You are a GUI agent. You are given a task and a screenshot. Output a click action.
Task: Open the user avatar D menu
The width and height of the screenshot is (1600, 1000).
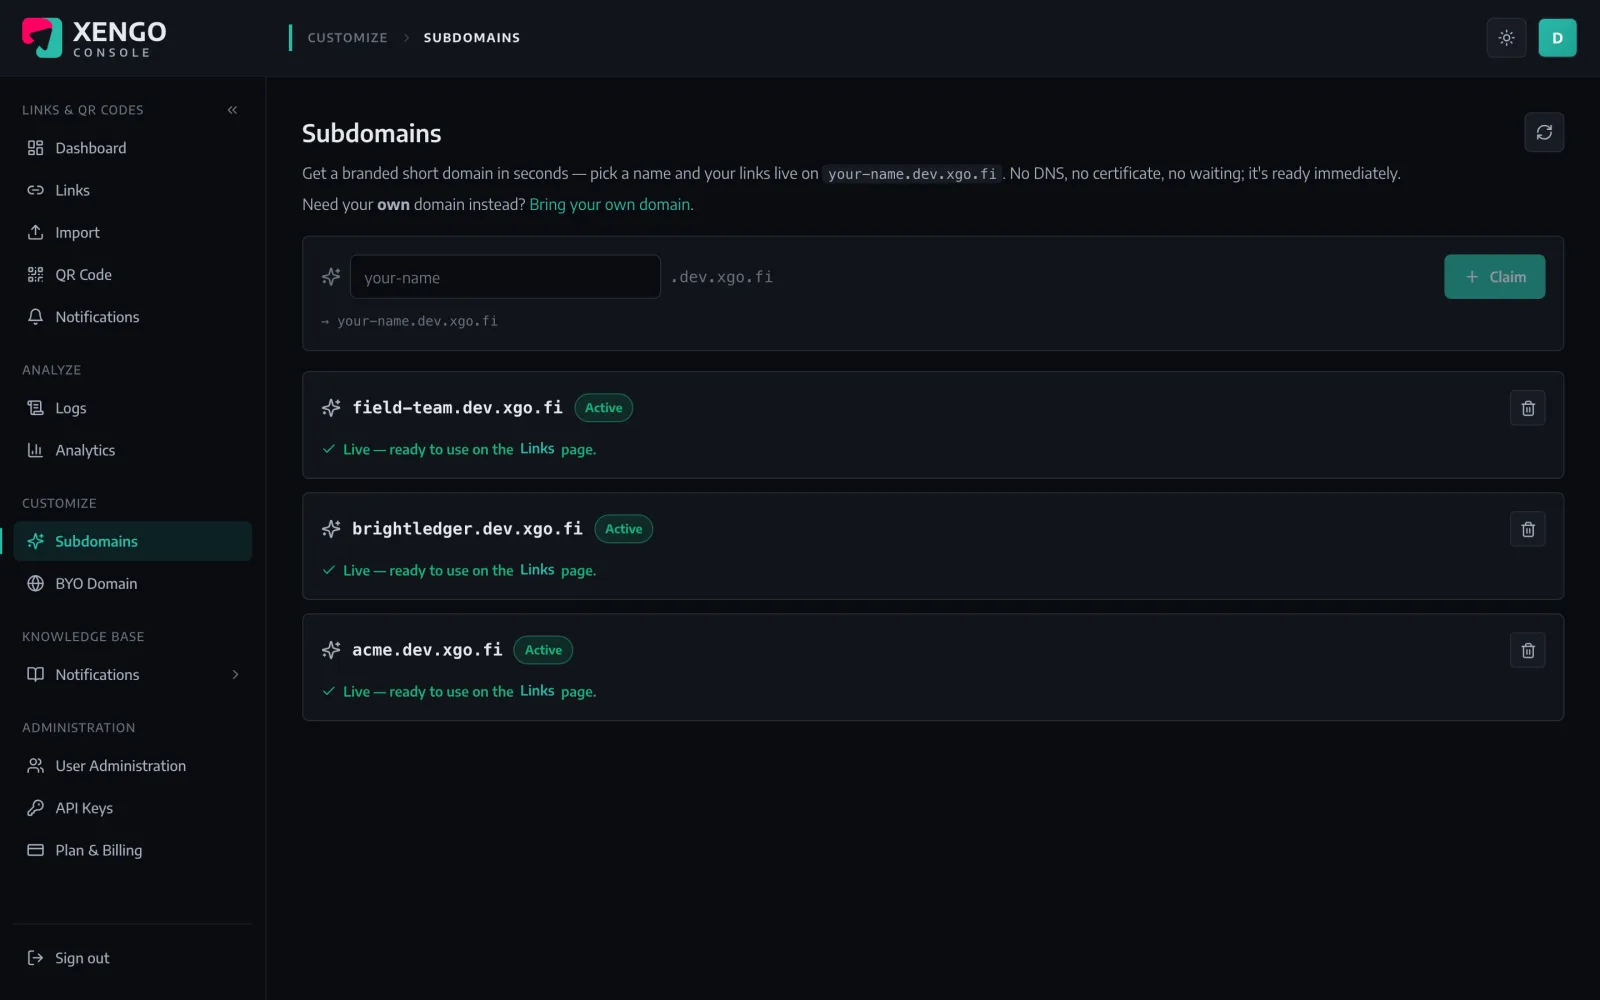point(1557,38)
